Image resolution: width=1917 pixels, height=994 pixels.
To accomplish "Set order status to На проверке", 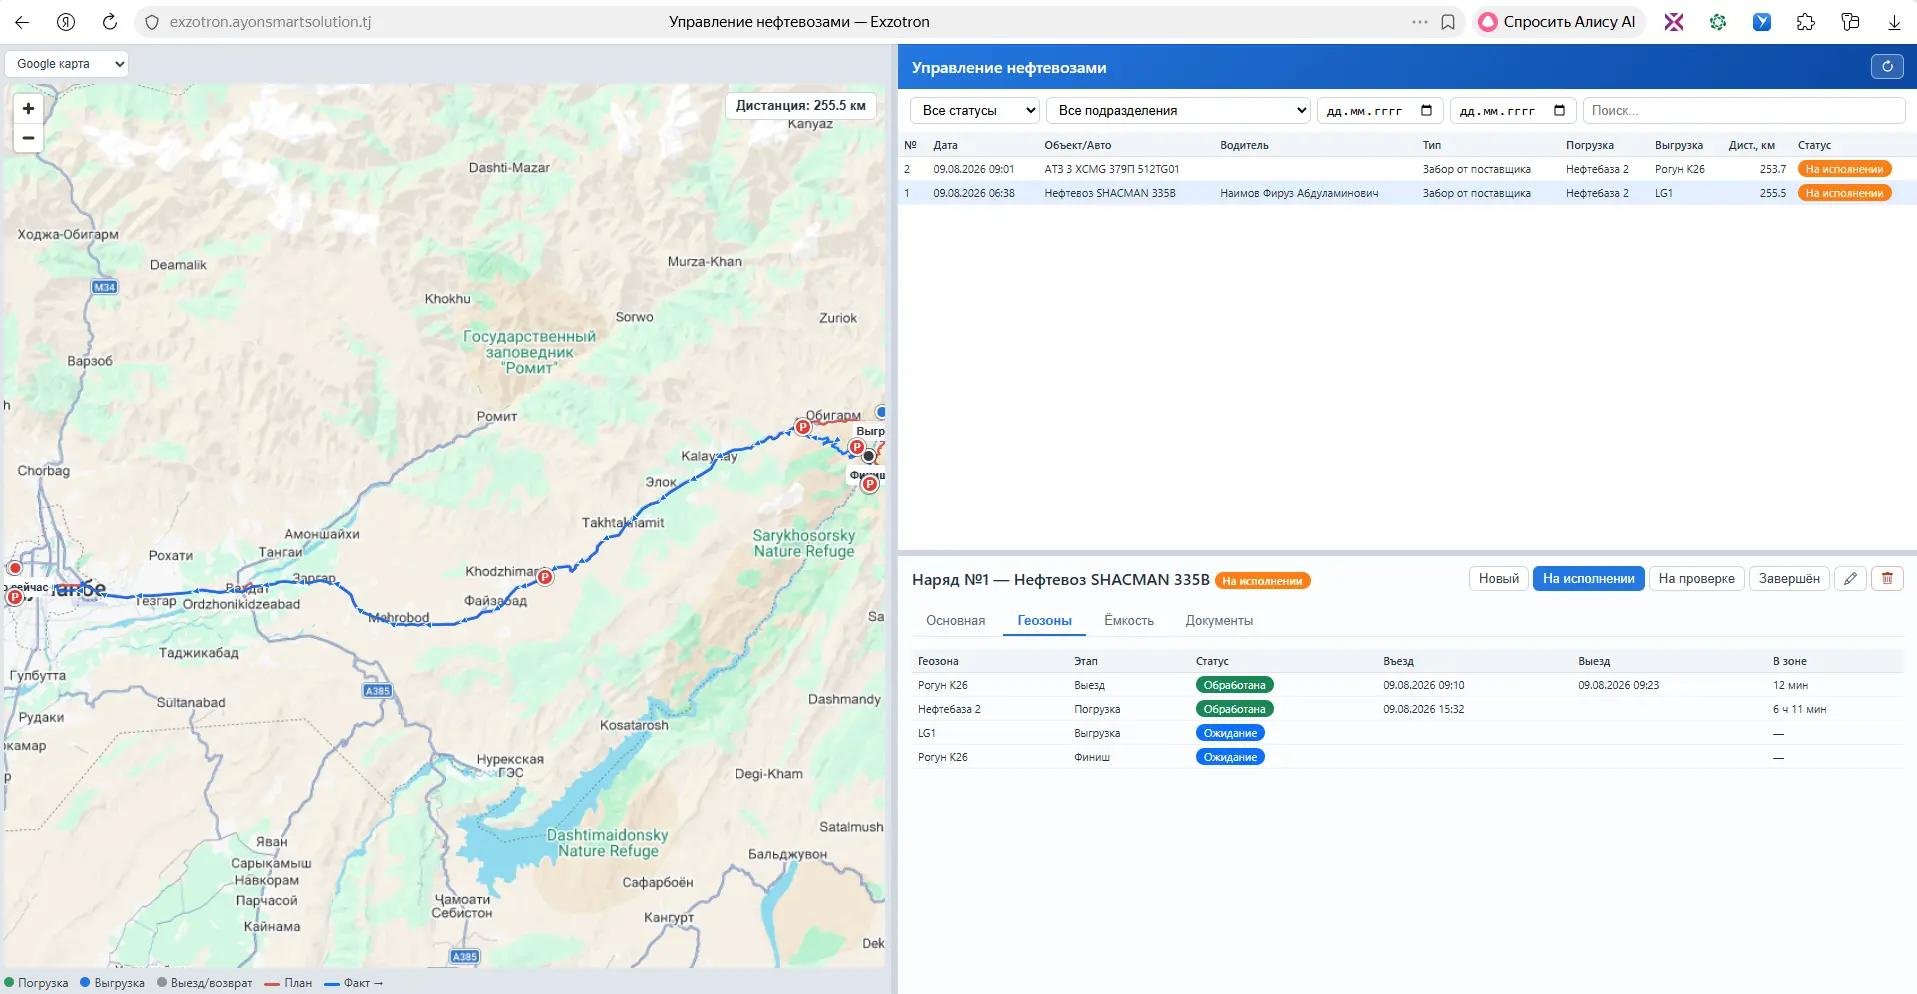I will coord(1696,578).
